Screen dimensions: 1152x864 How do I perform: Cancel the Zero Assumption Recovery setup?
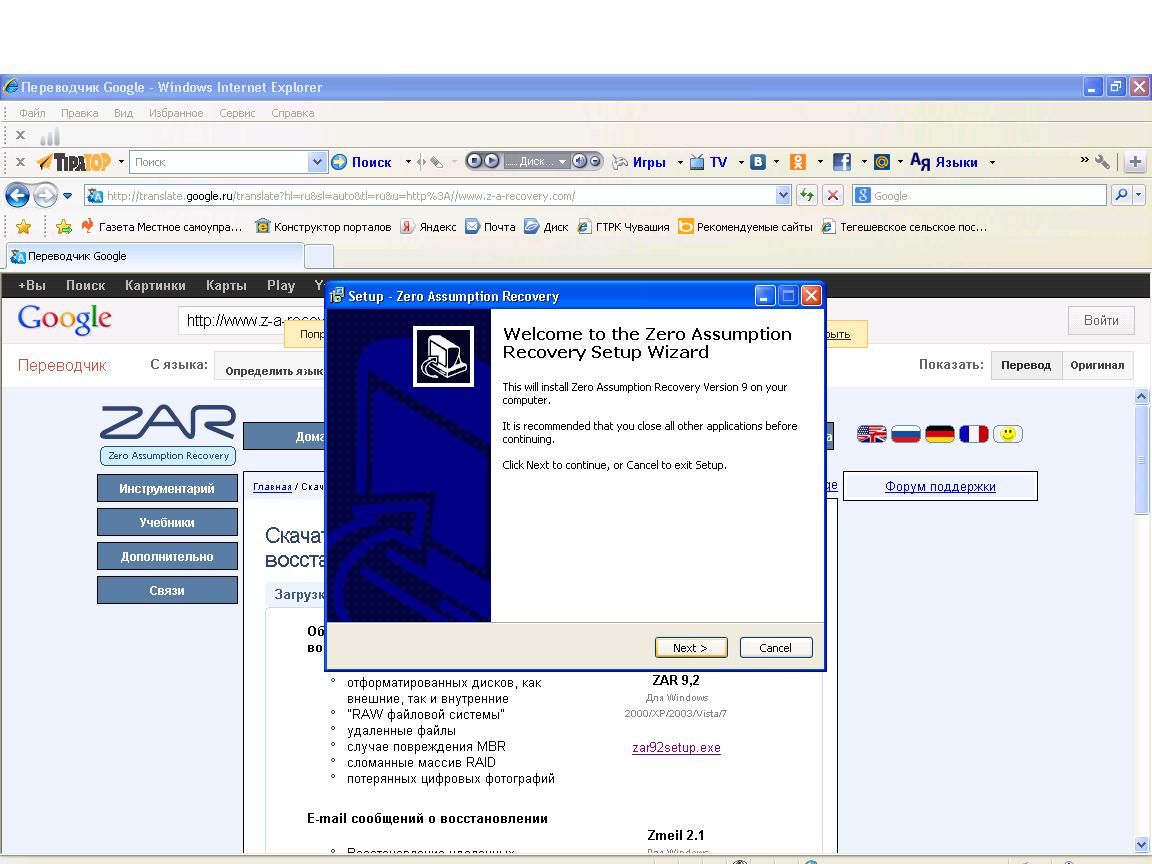[x=775, y=647]
